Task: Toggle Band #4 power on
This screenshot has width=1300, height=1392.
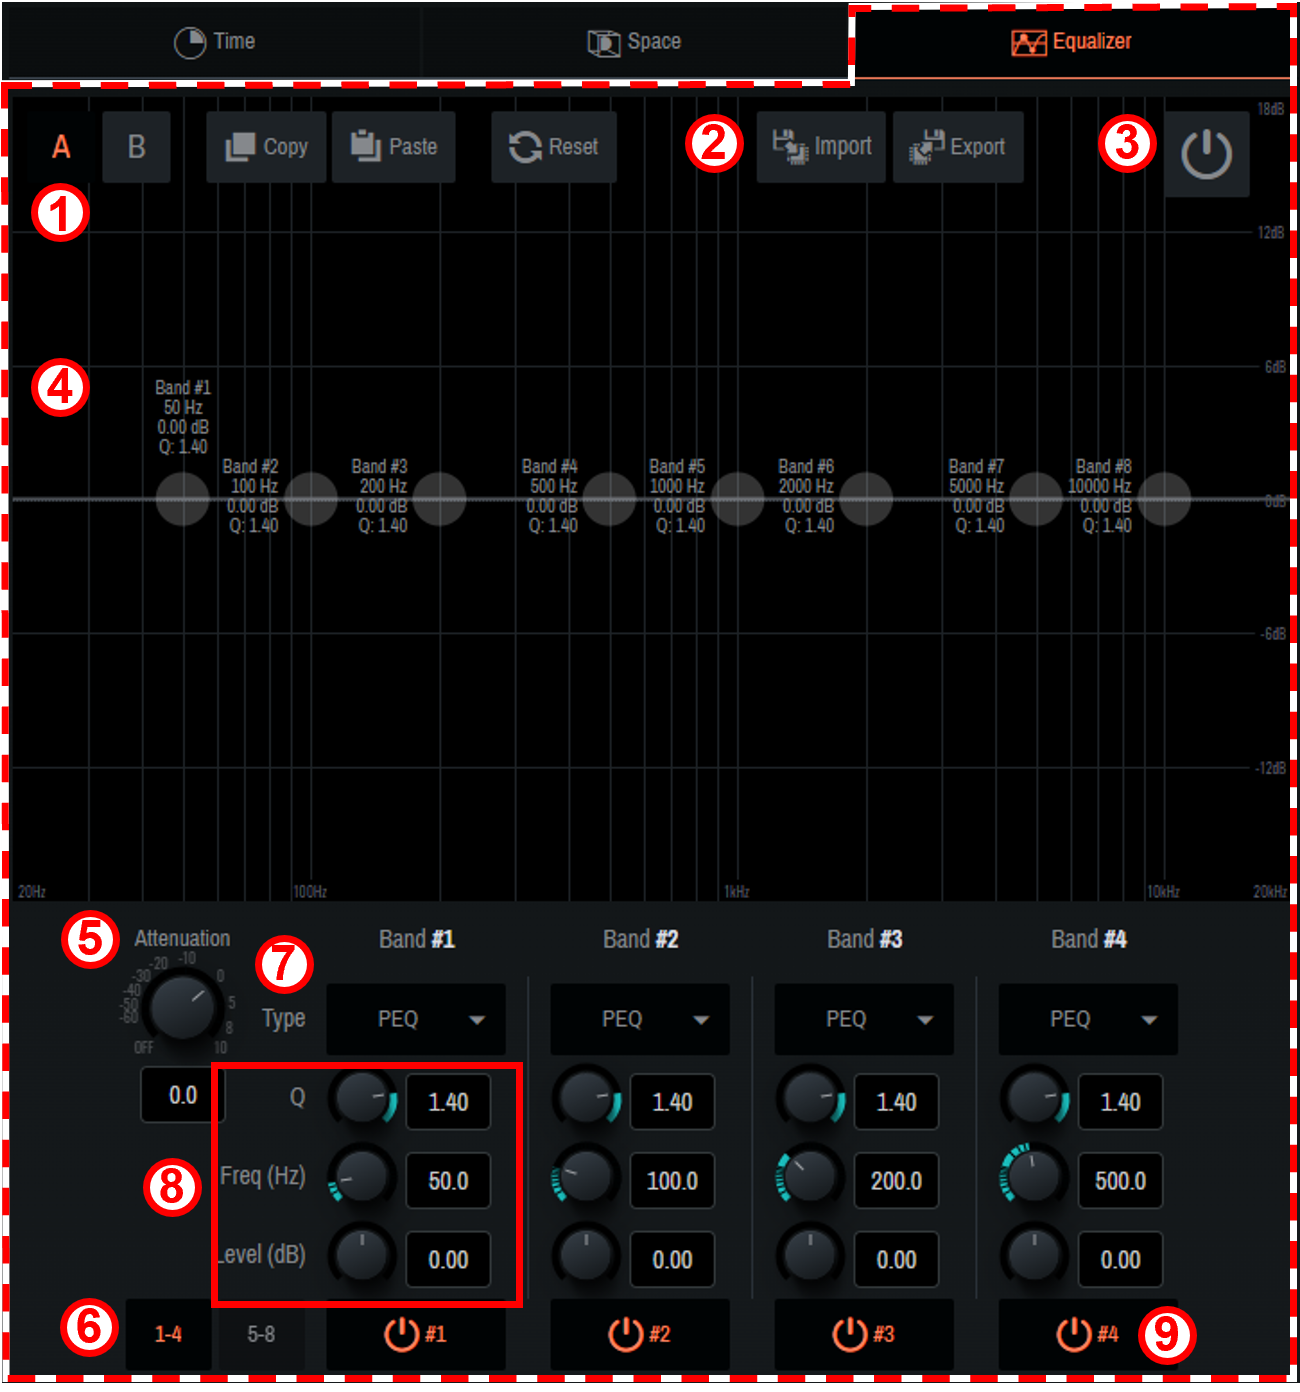Action: click(x=1074, y=1334)
